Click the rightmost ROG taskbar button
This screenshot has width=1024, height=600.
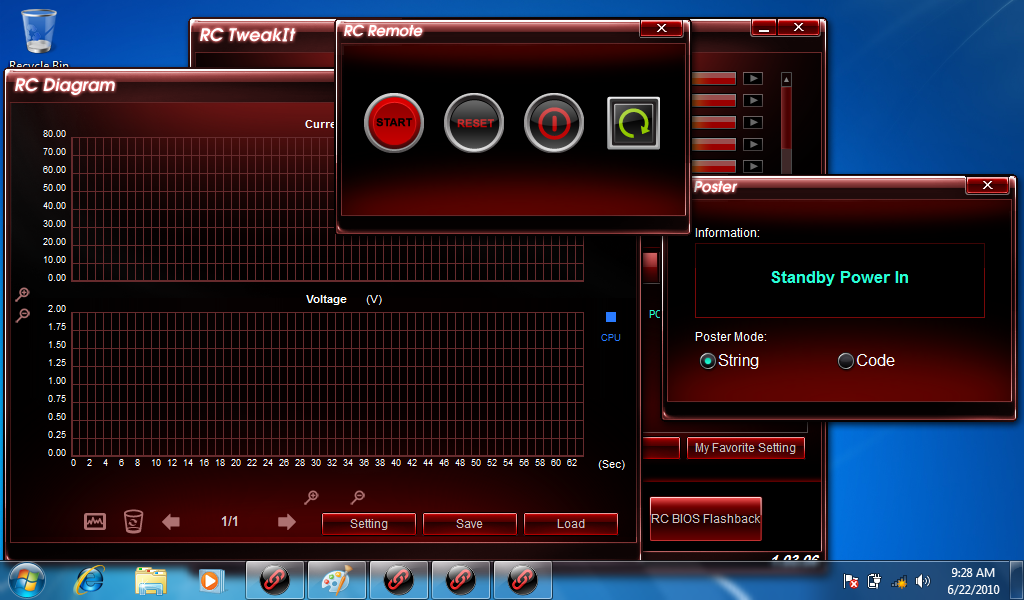pyautogui.click(x=523, y=580)
